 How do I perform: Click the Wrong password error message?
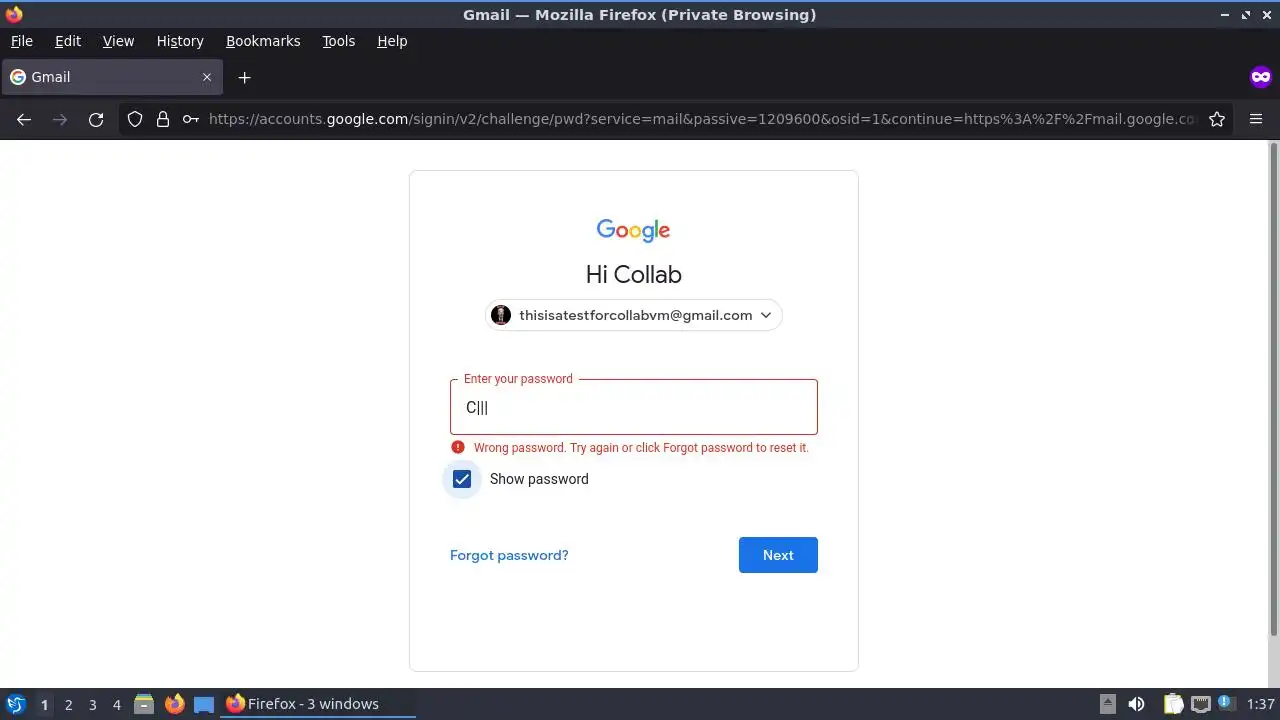tap(641, 448)
